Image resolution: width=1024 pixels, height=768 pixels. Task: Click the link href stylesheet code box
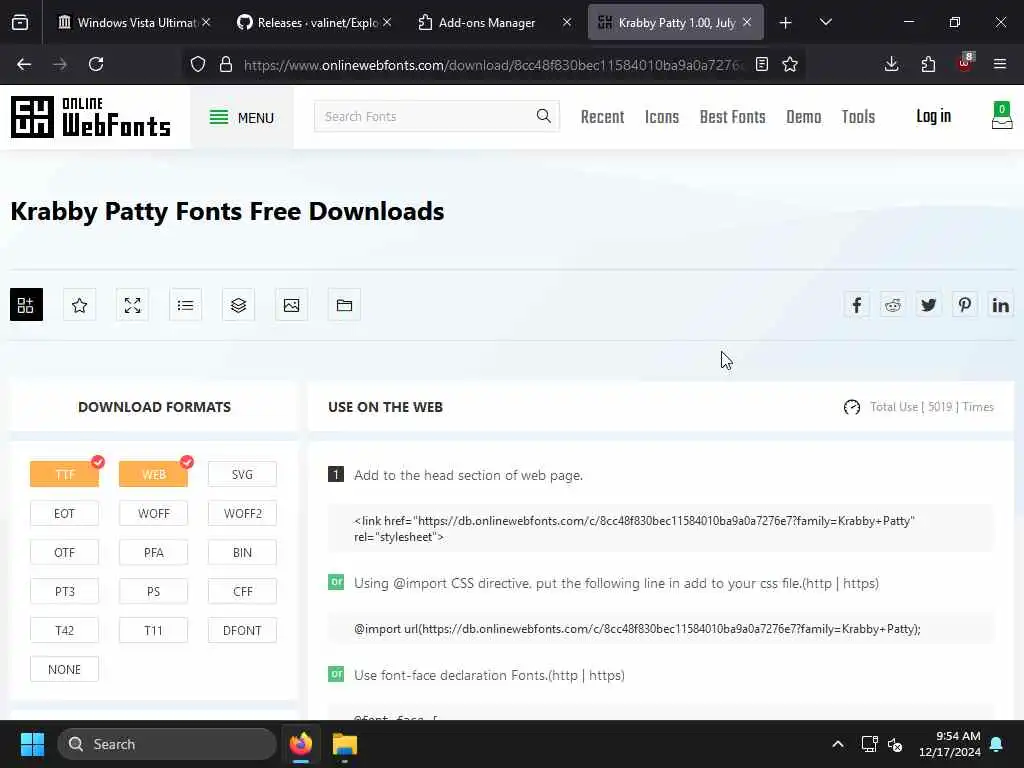pyautogui.click(x=660, y=528)
